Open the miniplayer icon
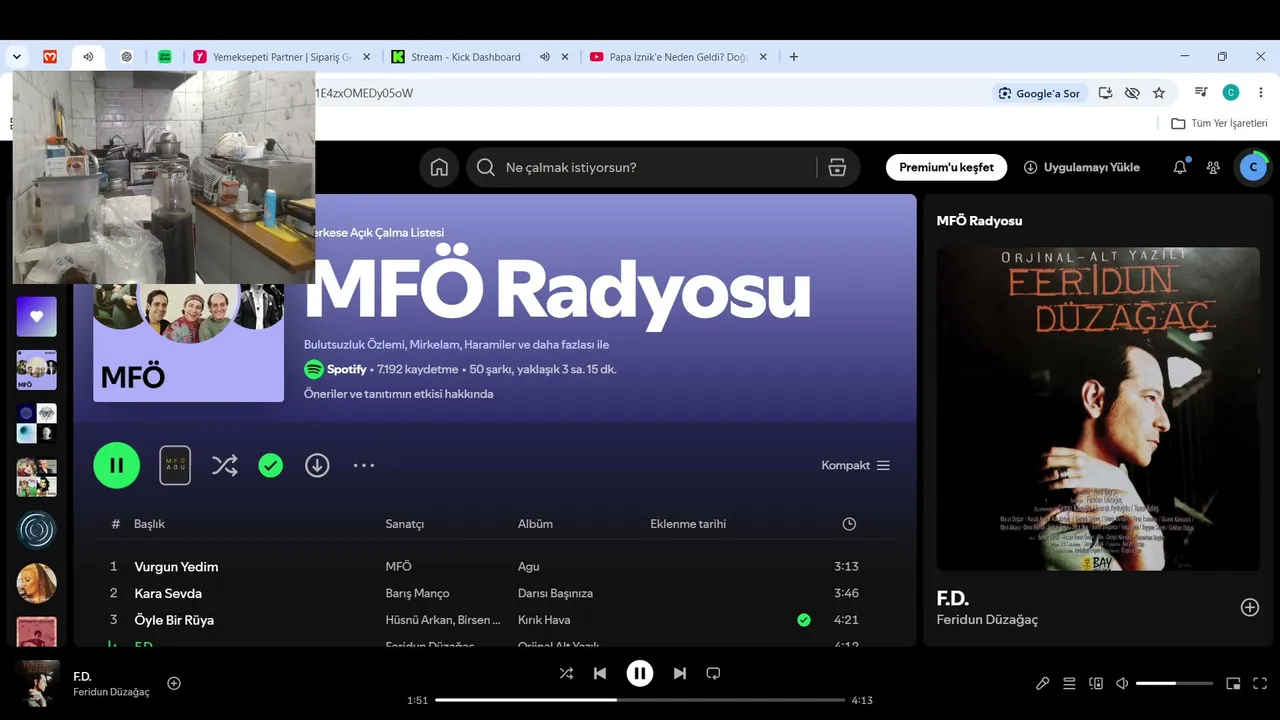The height and width of the screenshot is (720, 1280). pyautogui.click(x=1233, y=683)
